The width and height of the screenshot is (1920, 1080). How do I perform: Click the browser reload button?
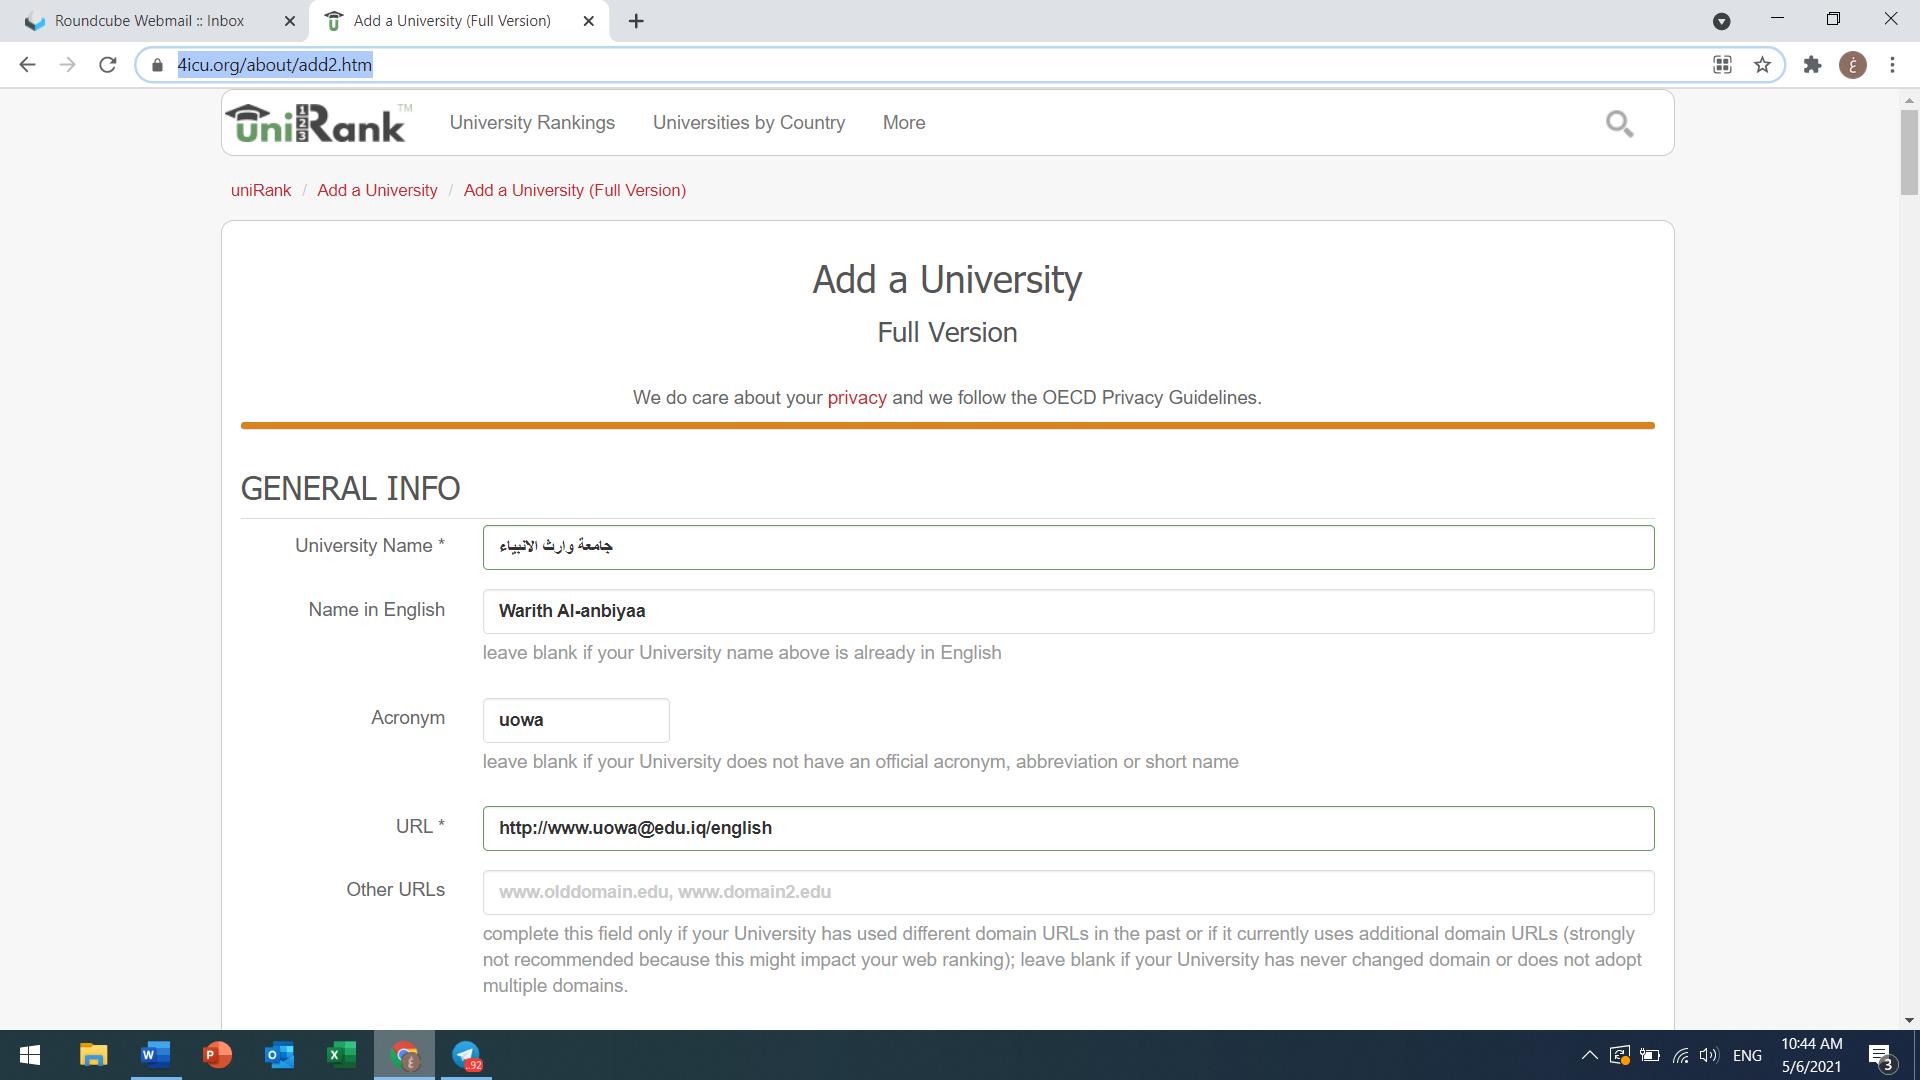click(108, 65)
